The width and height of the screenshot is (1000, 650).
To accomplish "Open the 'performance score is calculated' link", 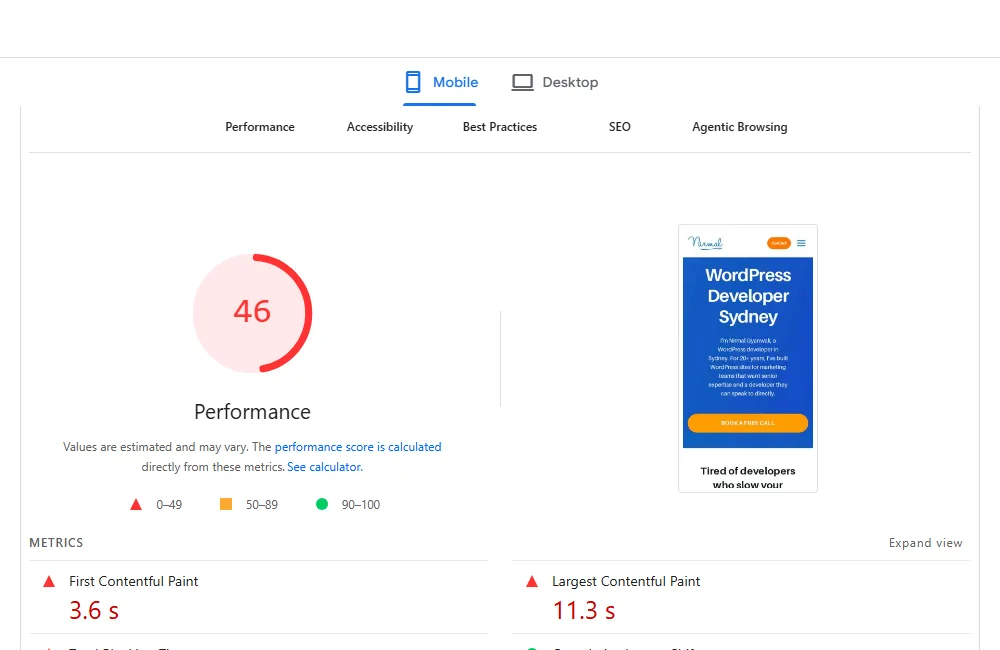I will 358,447.
